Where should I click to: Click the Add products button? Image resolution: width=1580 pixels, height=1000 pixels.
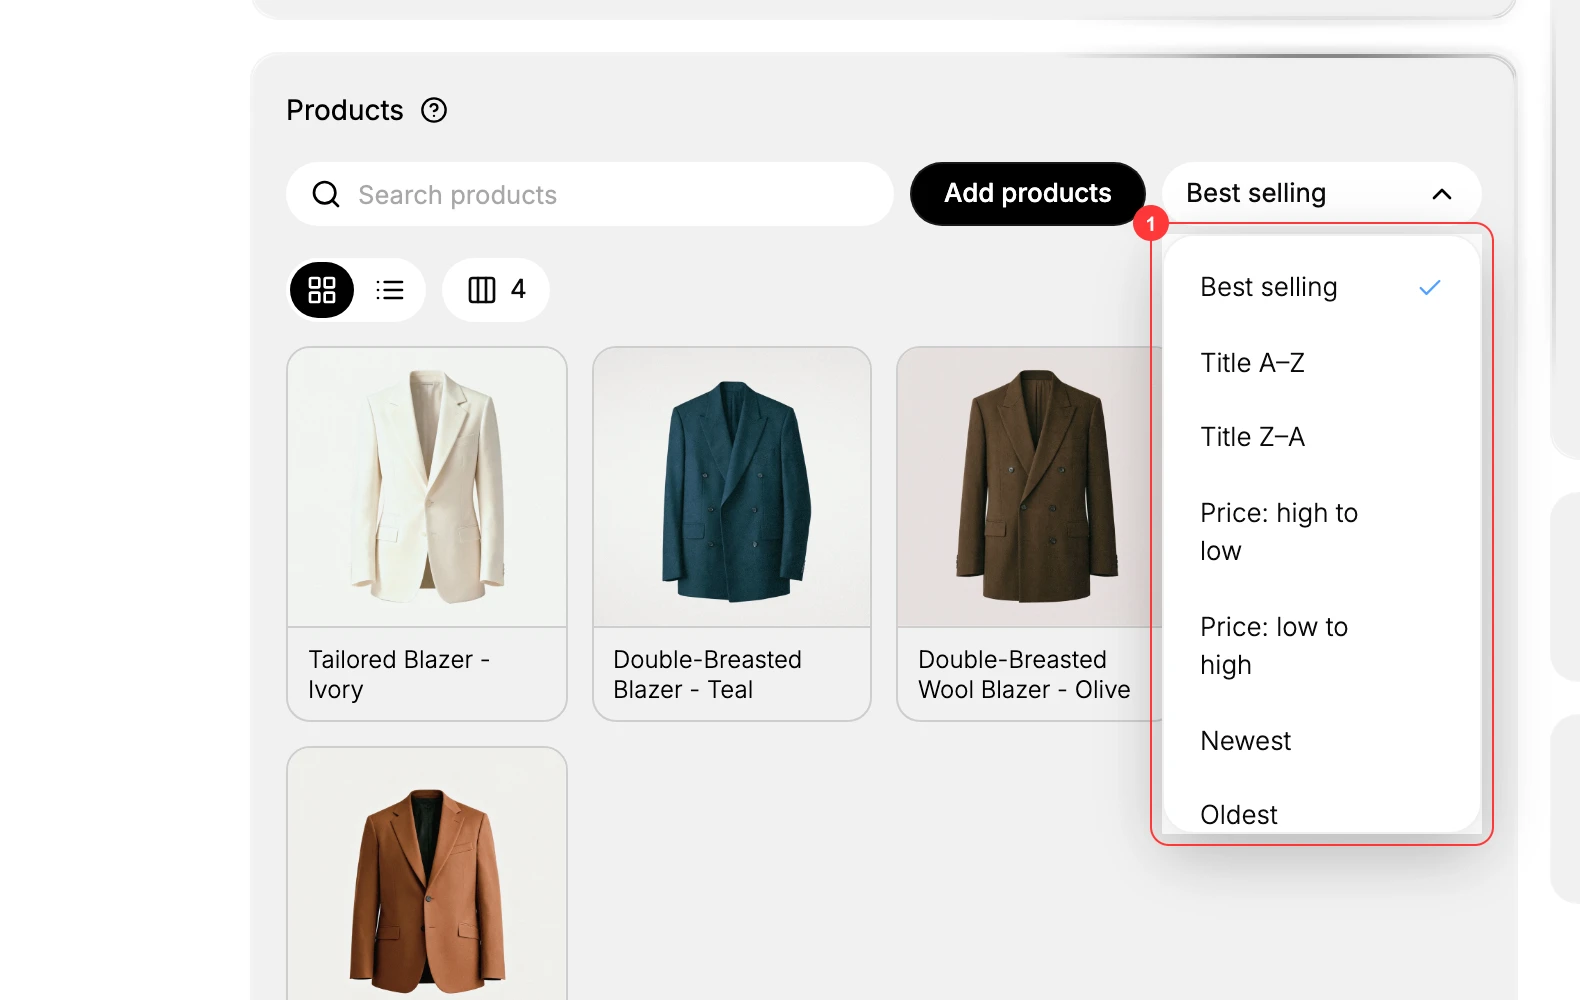[x=1028, y=193]
